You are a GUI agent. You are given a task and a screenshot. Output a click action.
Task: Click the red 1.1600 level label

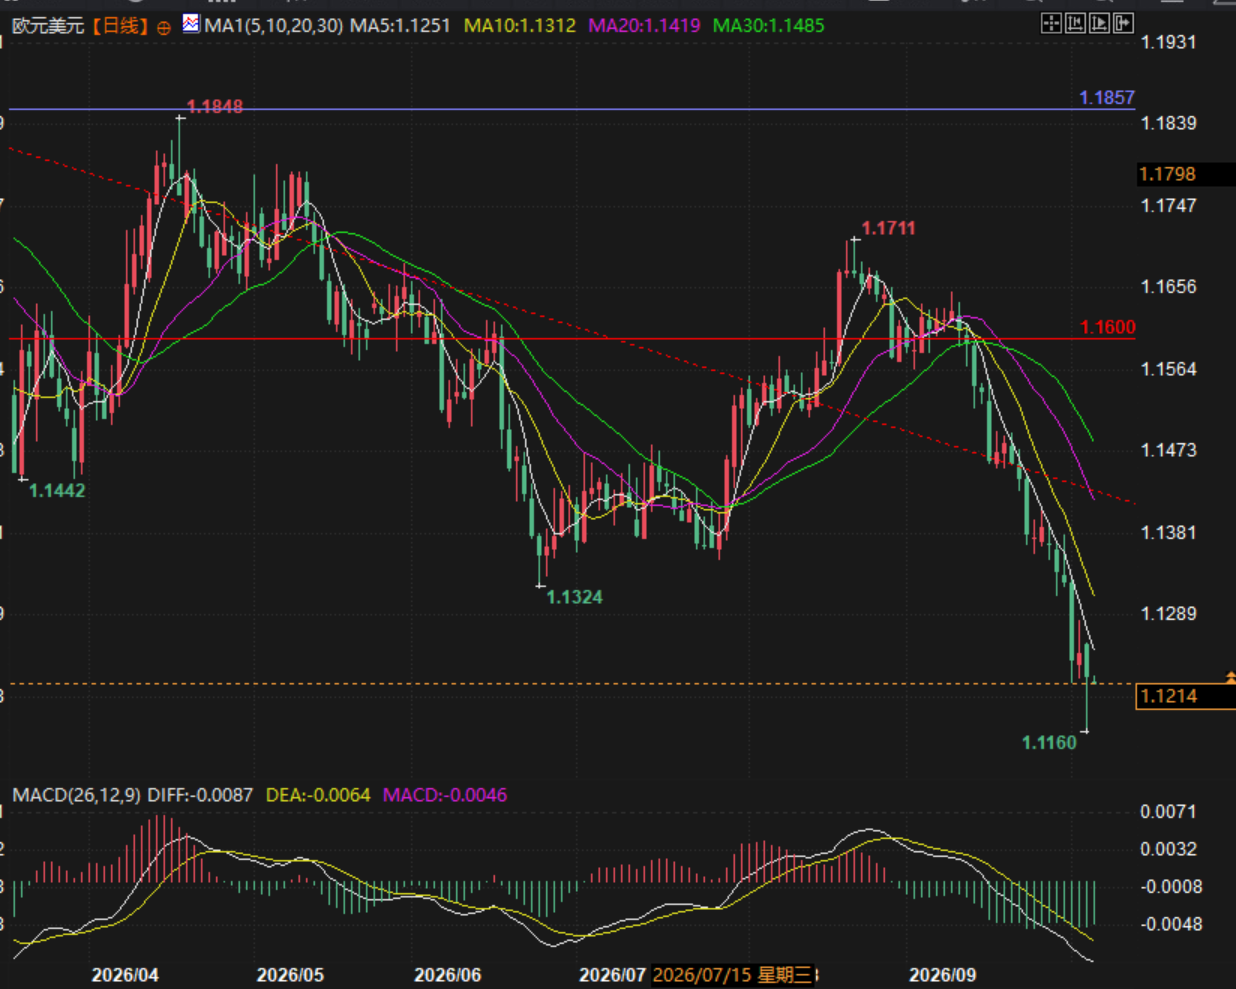[x=1107, y=327]
